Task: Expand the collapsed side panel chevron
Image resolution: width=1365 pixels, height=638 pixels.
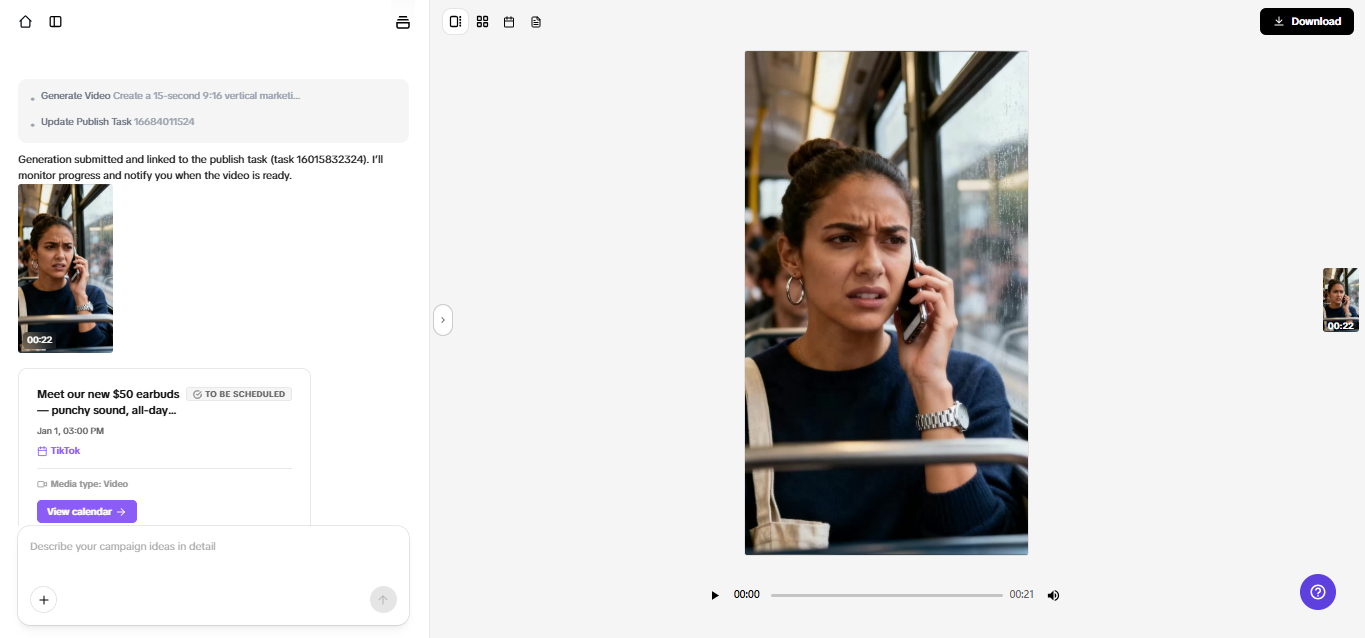Action: (x=442, y=319)
